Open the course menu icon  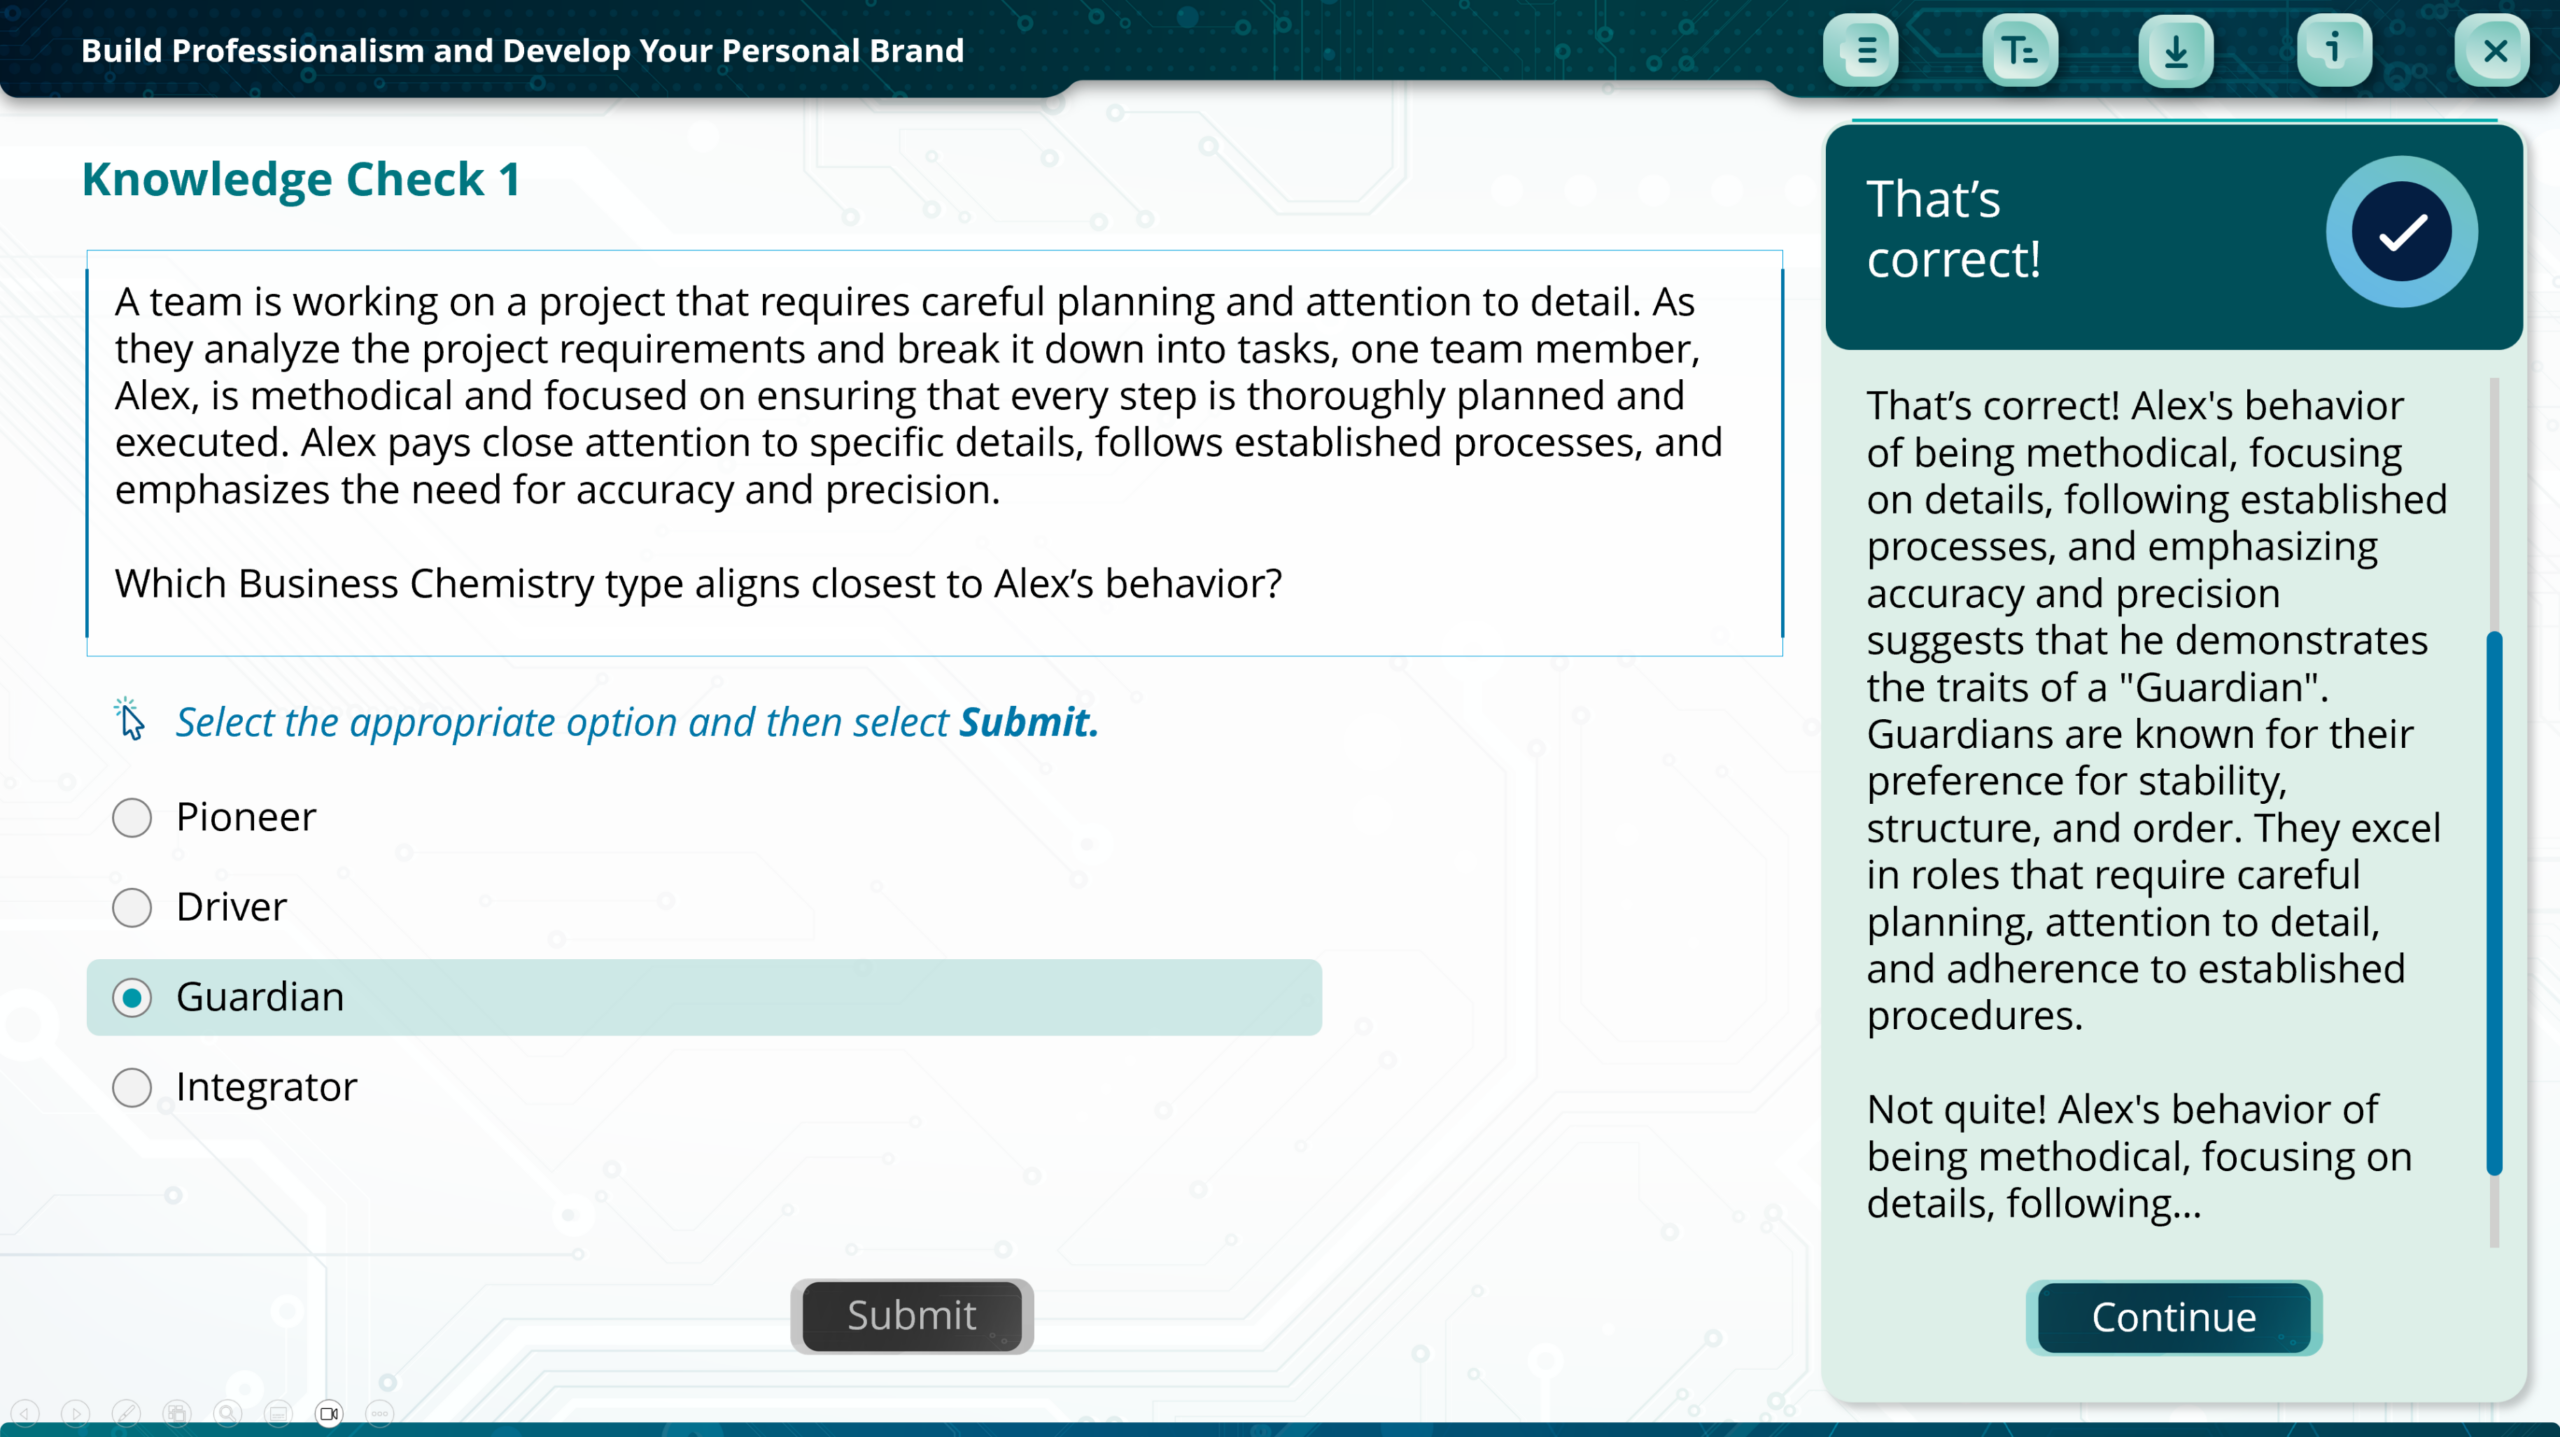(x=1861, y=51)
